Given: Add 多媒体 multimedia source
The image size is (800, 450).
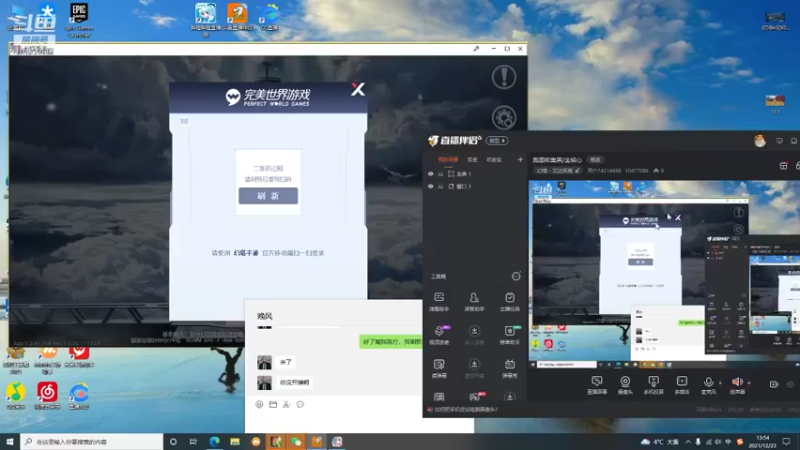Looking at the screenshot, I should 682,385.
